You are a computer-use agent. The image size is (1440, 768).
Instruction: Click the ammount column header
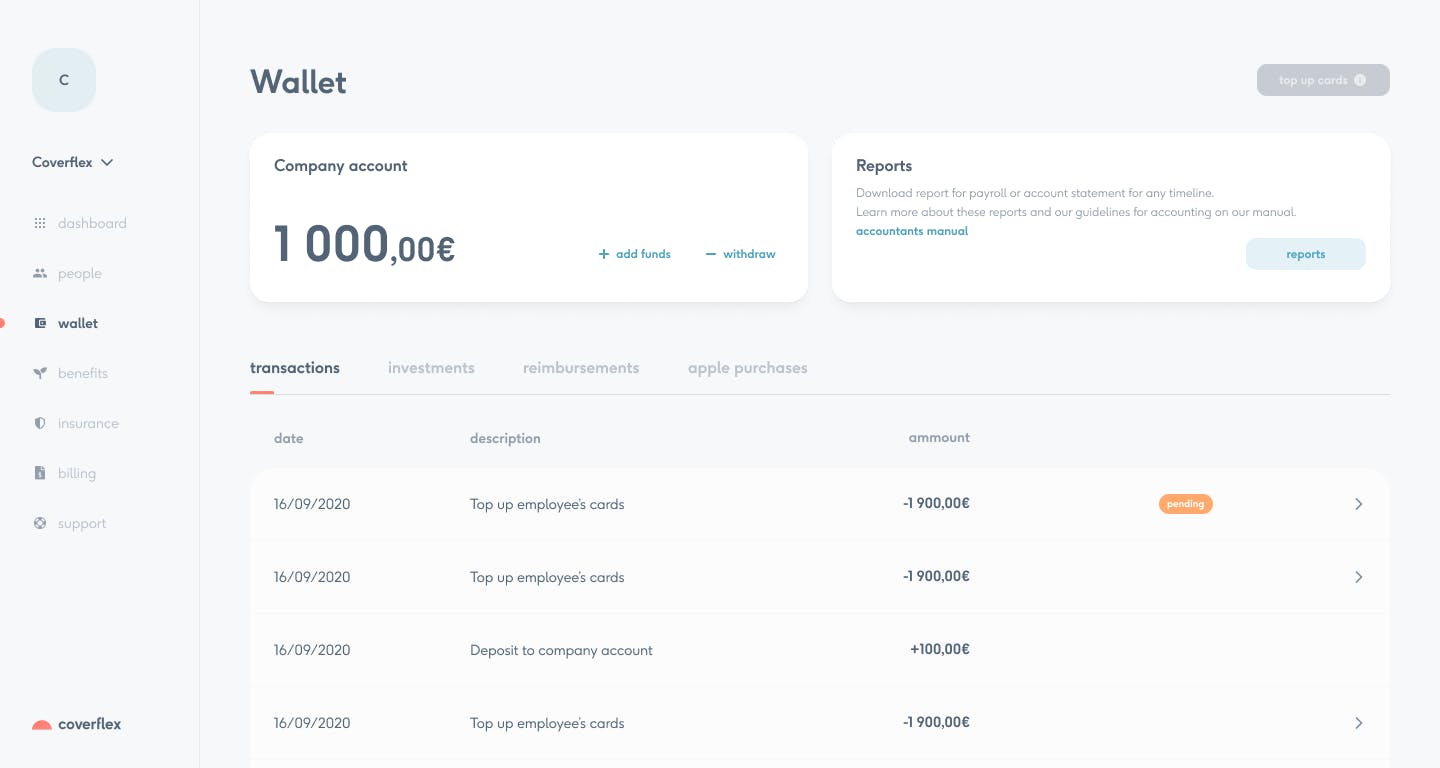939,437
